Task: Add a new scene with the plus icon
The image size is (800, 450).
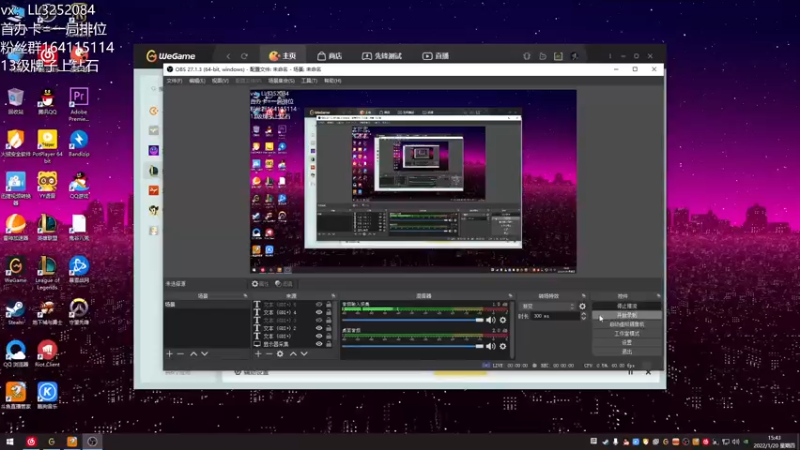Action: click(169, 354)
